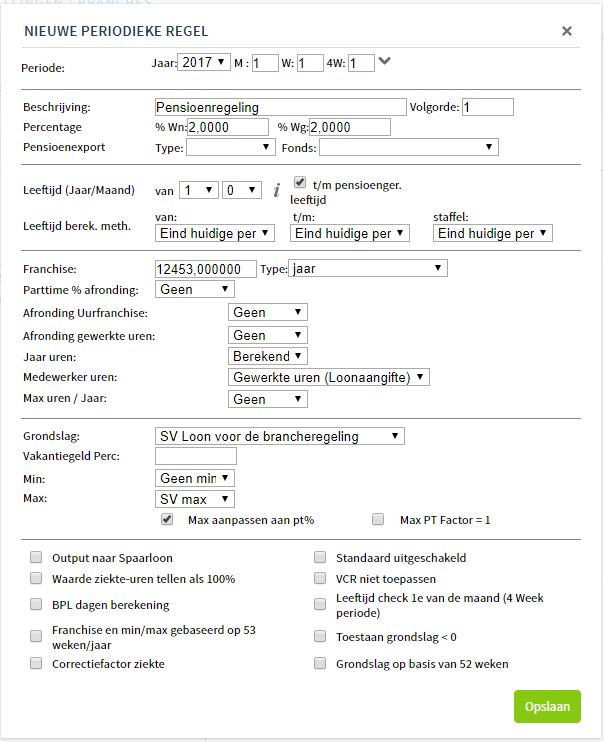This screenshot has height=742, width=604.
Task: Open Afronding Uurfranchise dropdown
Action: point(267,312)
